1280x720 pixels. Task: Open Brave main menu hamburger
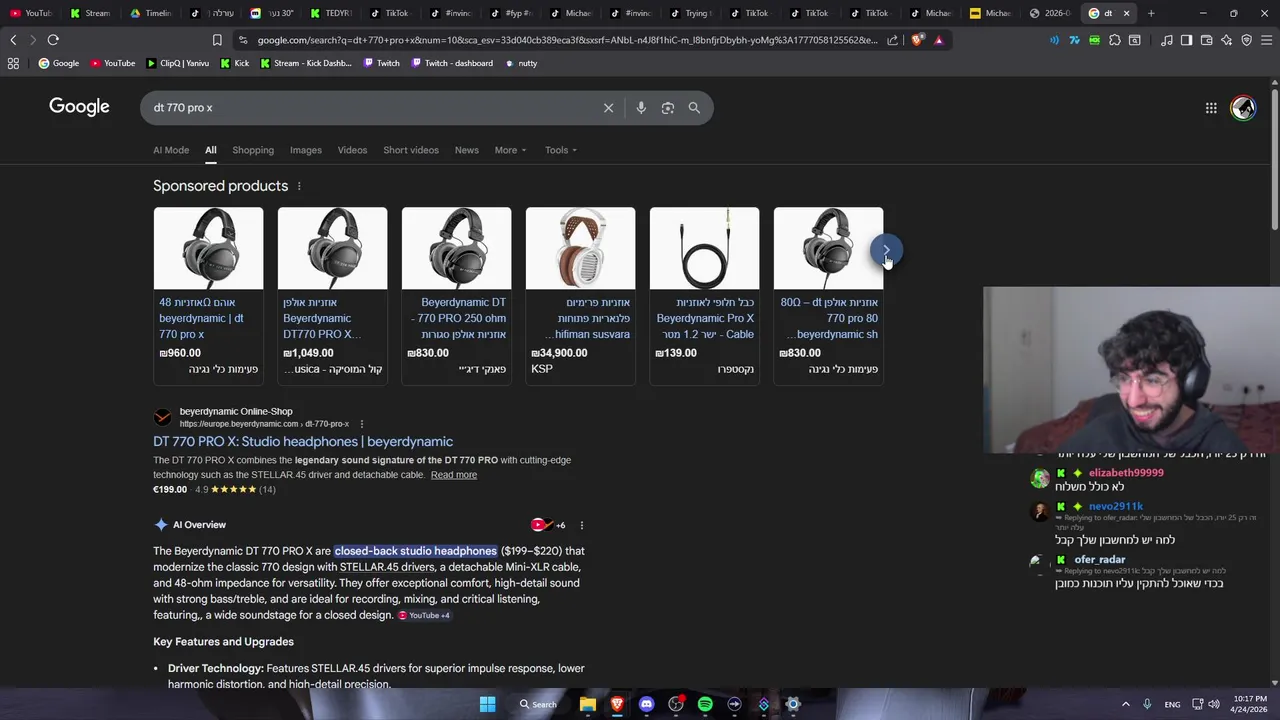coord(1266,40)
